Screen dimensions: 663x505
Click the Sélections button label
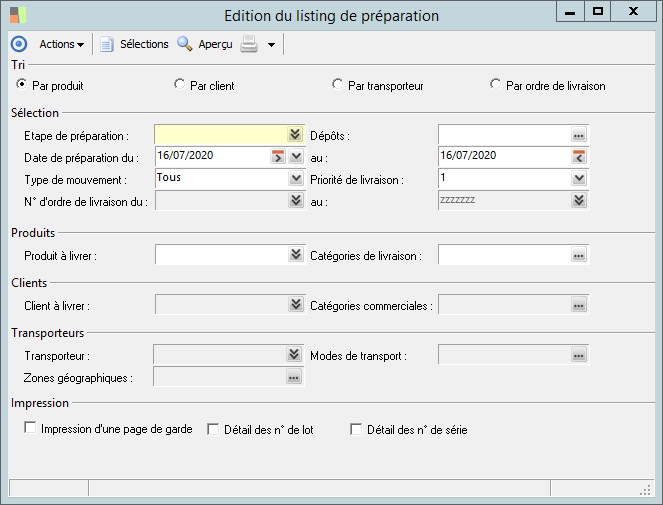pos(144,44)
